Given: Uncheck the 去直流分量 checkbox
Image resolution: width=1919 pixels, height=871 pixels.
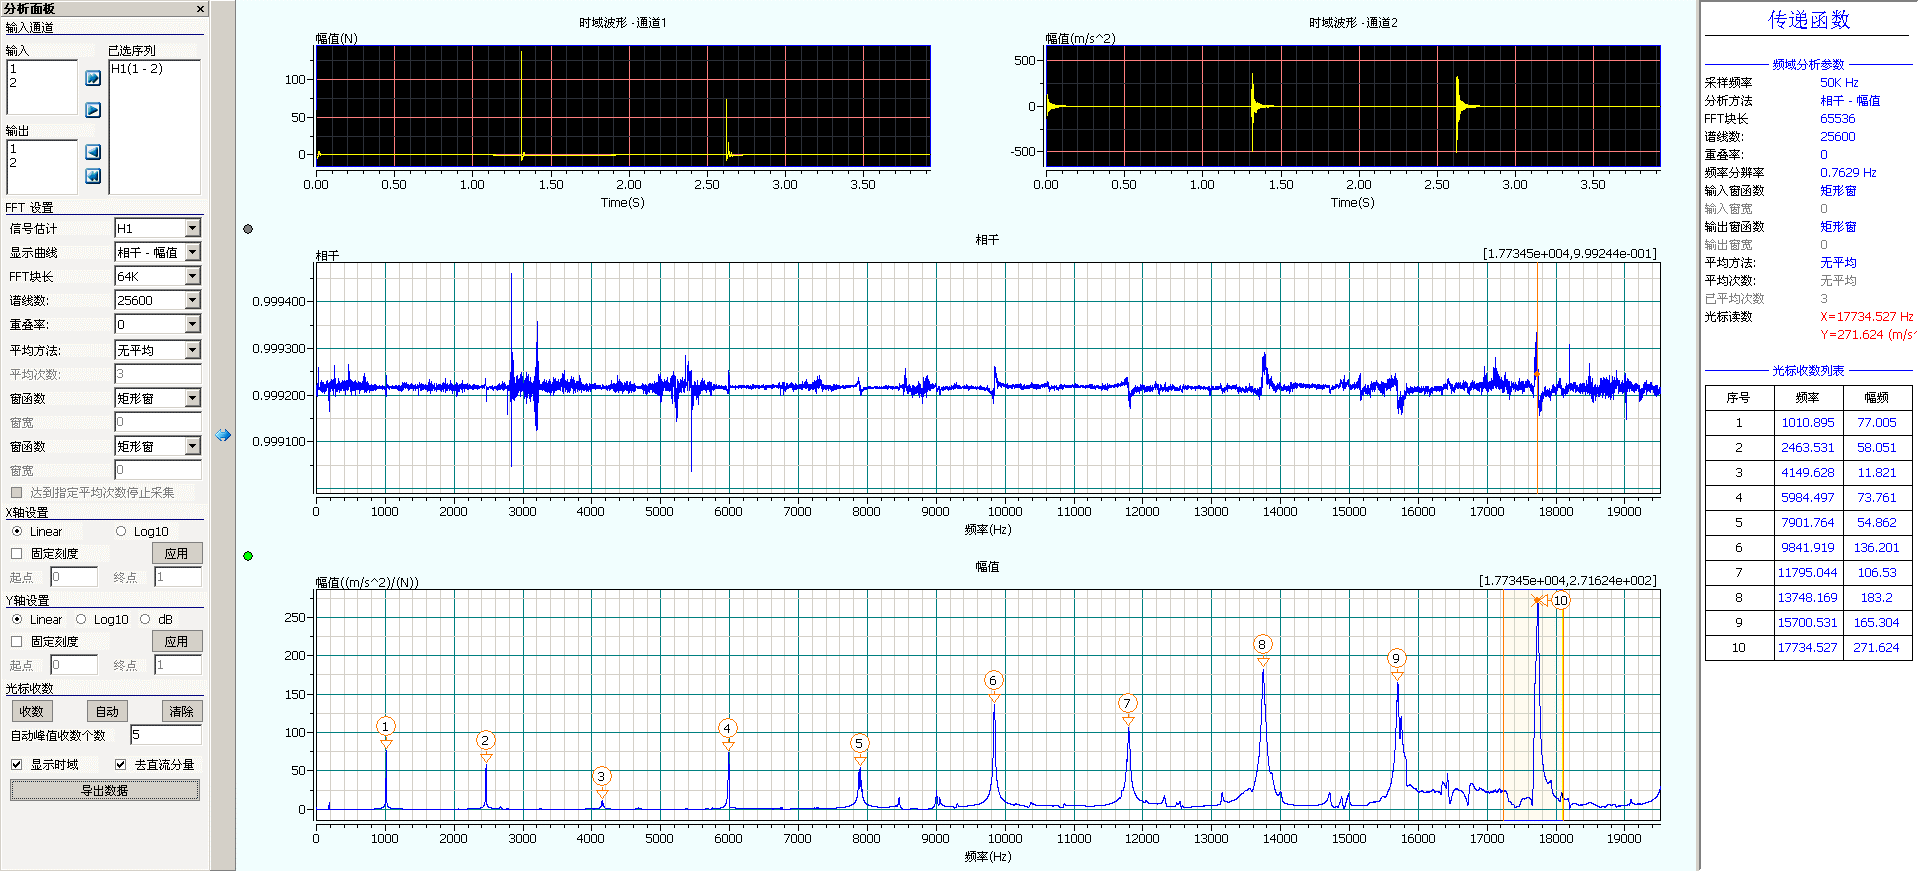Looking at the screenshot, I should 121,765.
